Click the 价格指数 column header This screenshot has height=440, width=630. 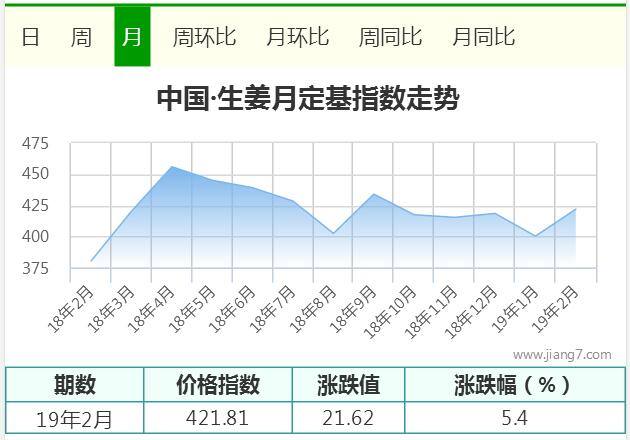click(218, 385)
